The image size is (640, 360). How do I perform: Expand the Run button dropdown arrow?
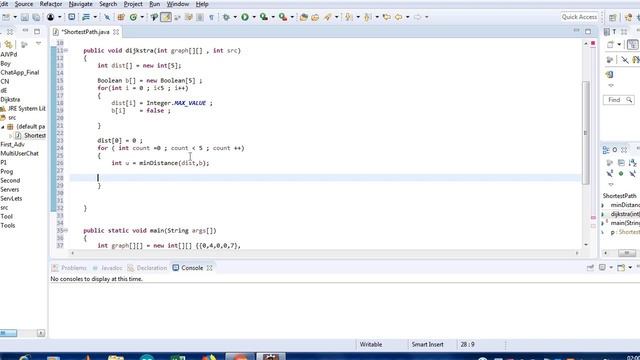pyautogui.click(x=253, y=17)
